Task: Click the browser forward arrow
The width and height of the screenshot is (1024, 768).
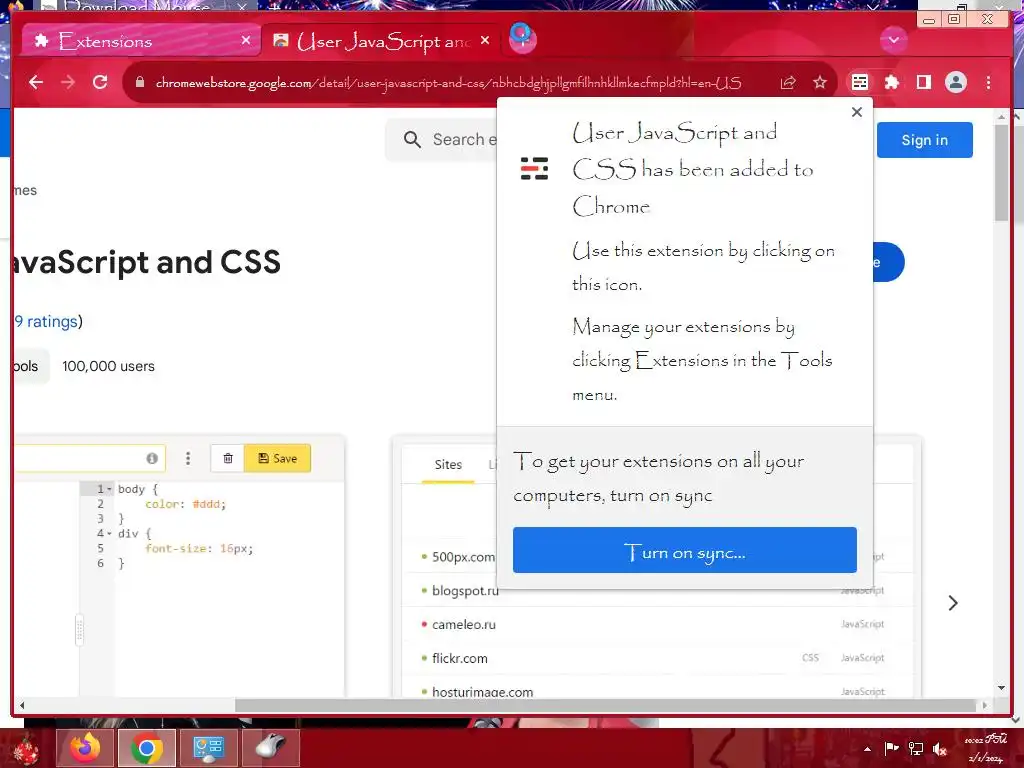Action: [68, 82]
